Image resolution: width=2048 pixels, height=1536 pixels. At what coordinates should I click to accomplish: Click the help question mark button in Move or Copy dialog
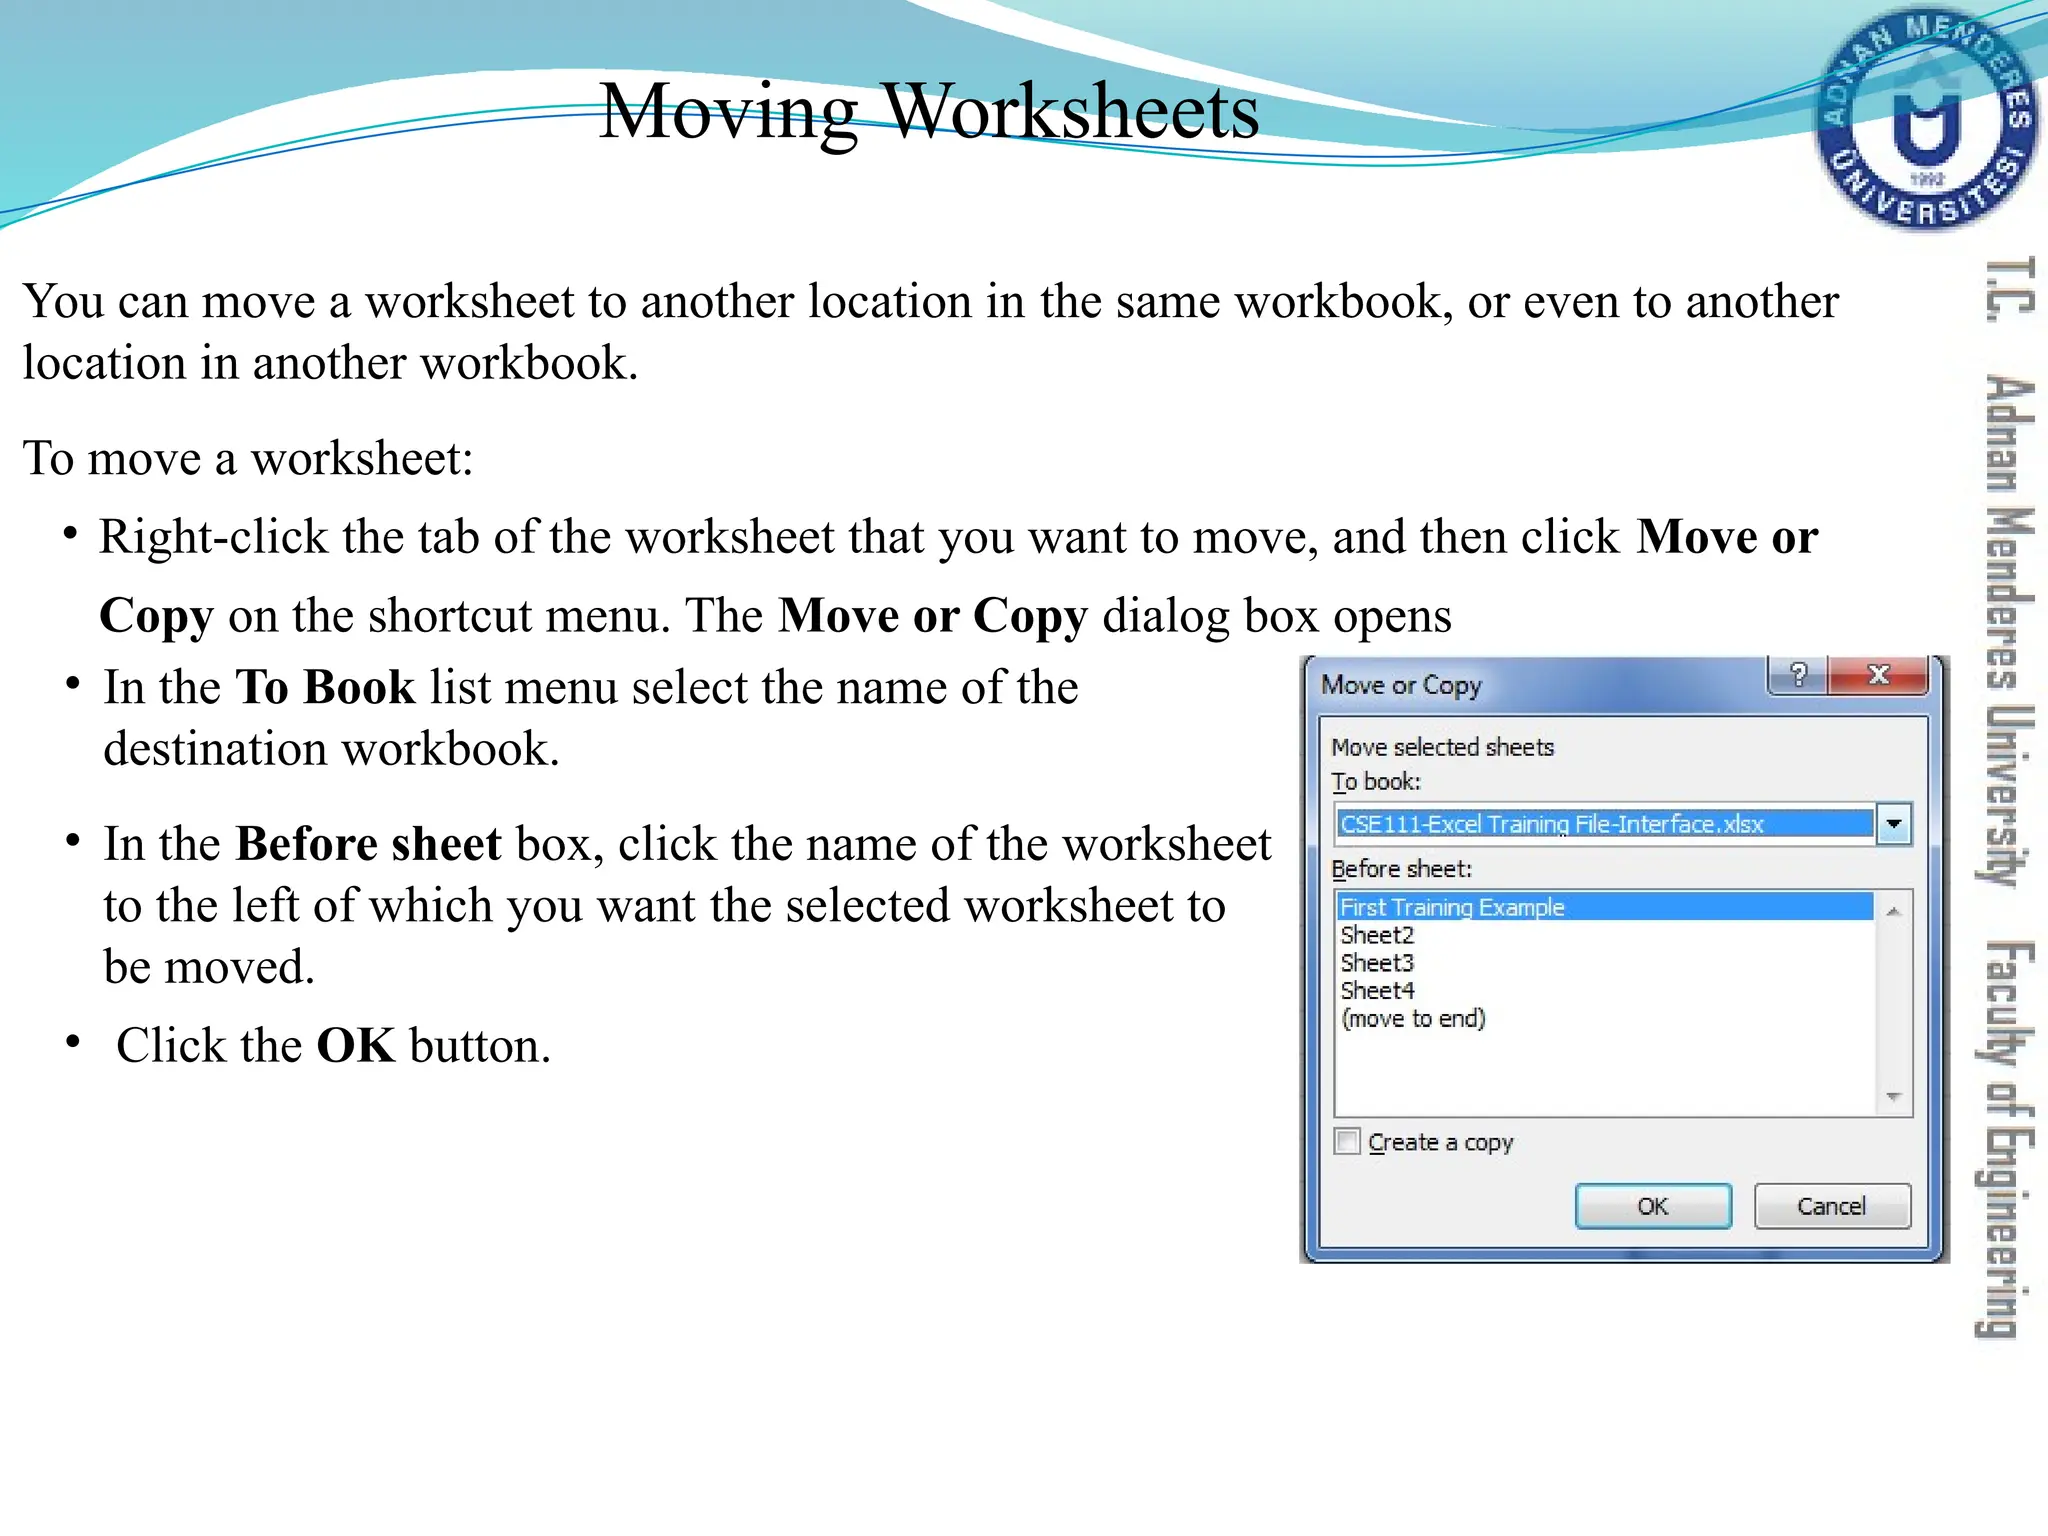1798,675
